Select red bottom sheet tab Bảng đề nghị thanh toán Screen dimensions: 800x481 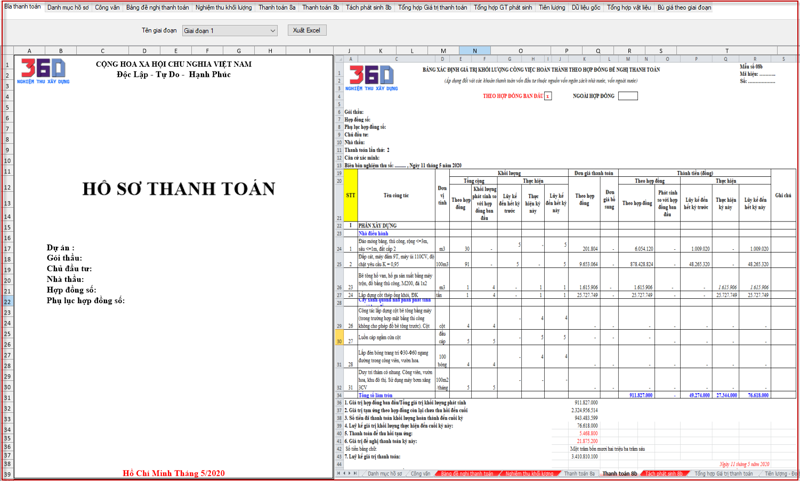coord(467,474)
